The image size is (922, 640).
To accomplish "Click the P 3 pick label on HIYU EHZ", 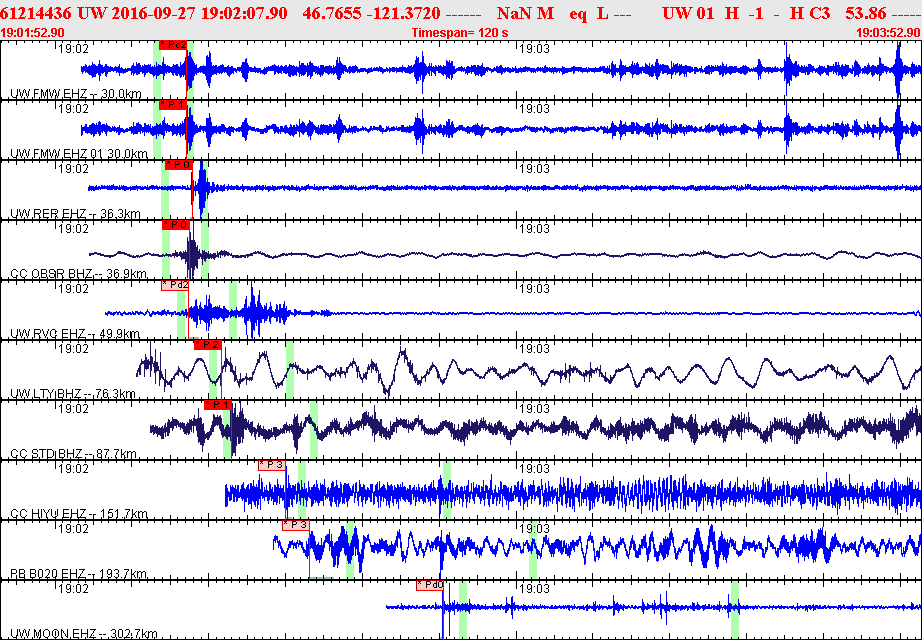I will pyautogui.click(x=272, y=465).
